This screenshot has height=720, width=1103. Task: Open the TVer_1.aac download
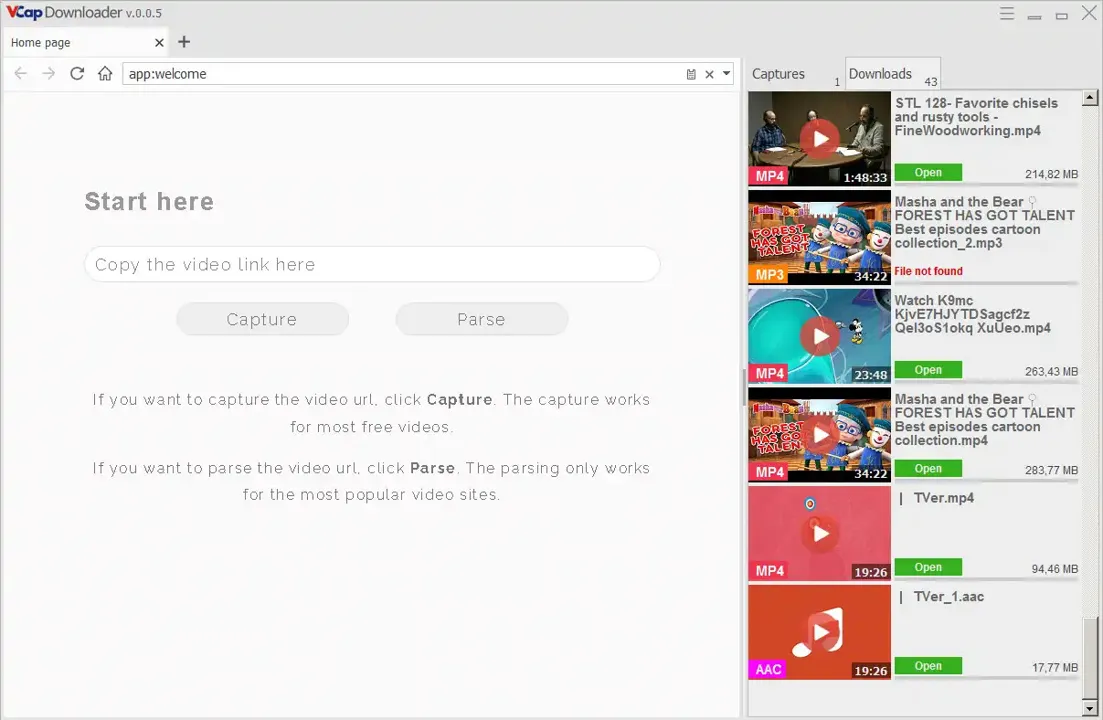(x=928, y=666)
